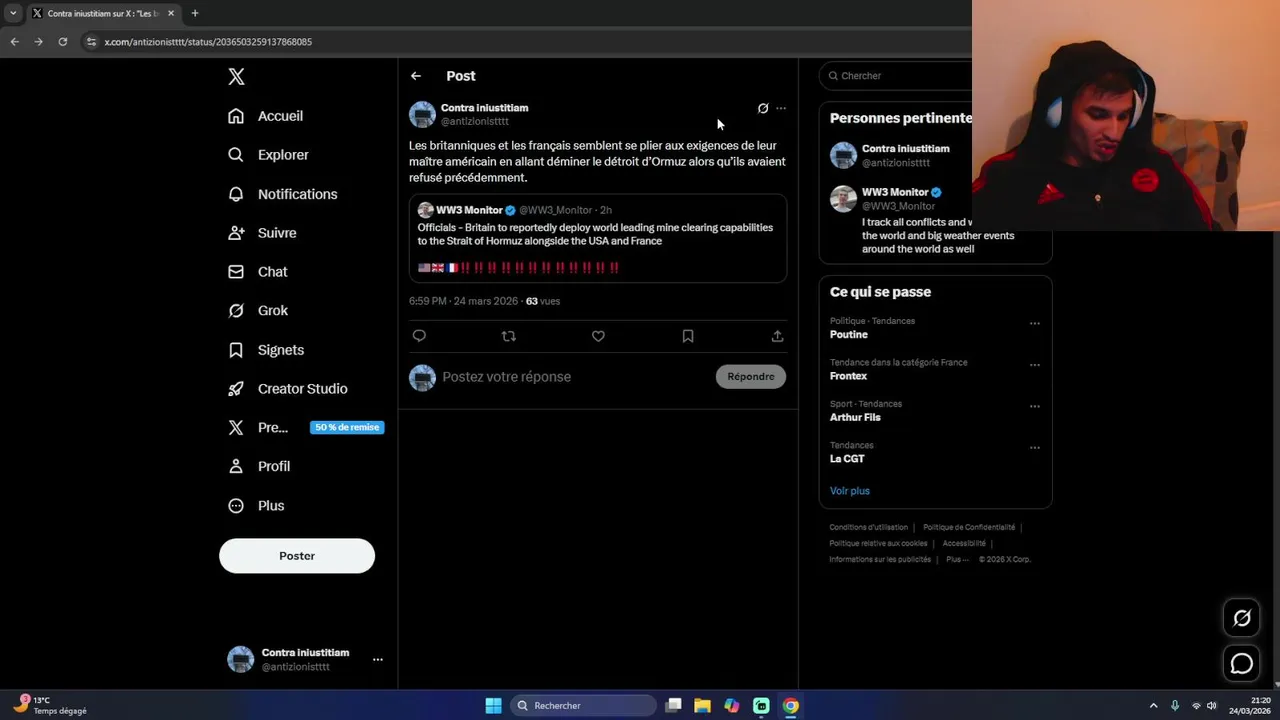Open Grok from the sidebar
The height and width of the screenshot is (720, 1280).
click(x=258, y=311)
